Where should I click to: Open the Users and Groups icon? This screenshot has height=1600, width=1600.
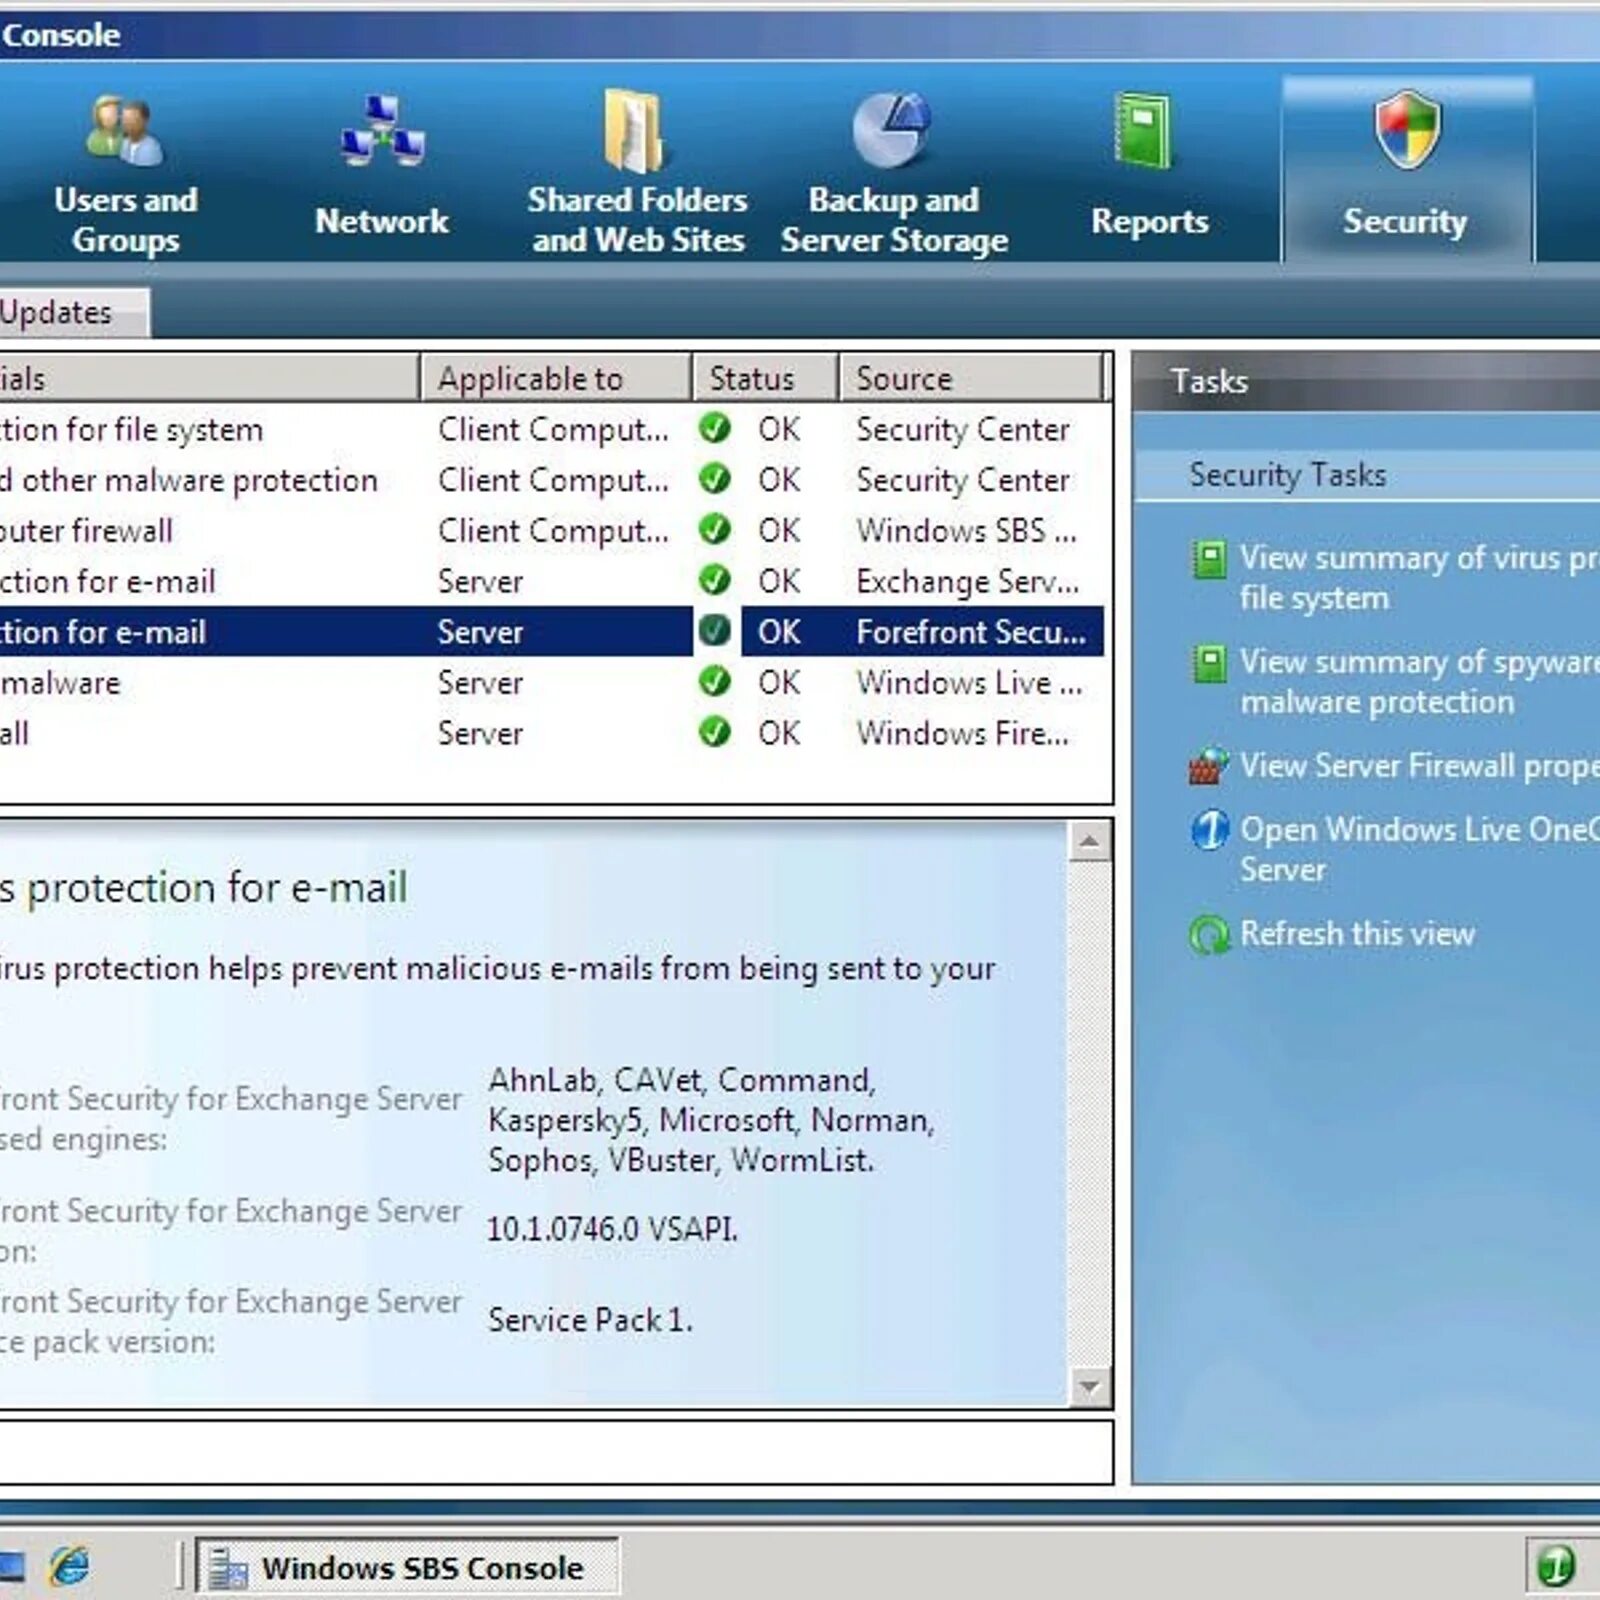125,130
